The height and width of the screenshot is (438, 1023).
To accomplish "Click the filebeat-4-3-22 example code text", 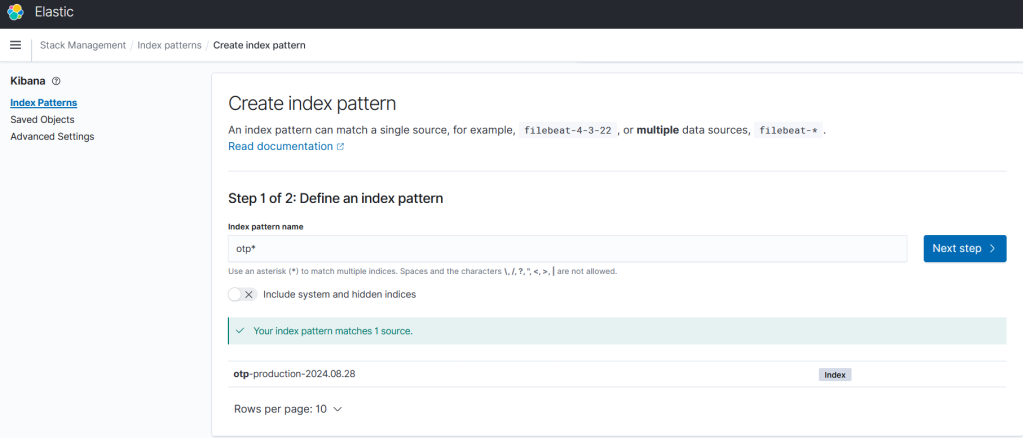I will point(568,130).
